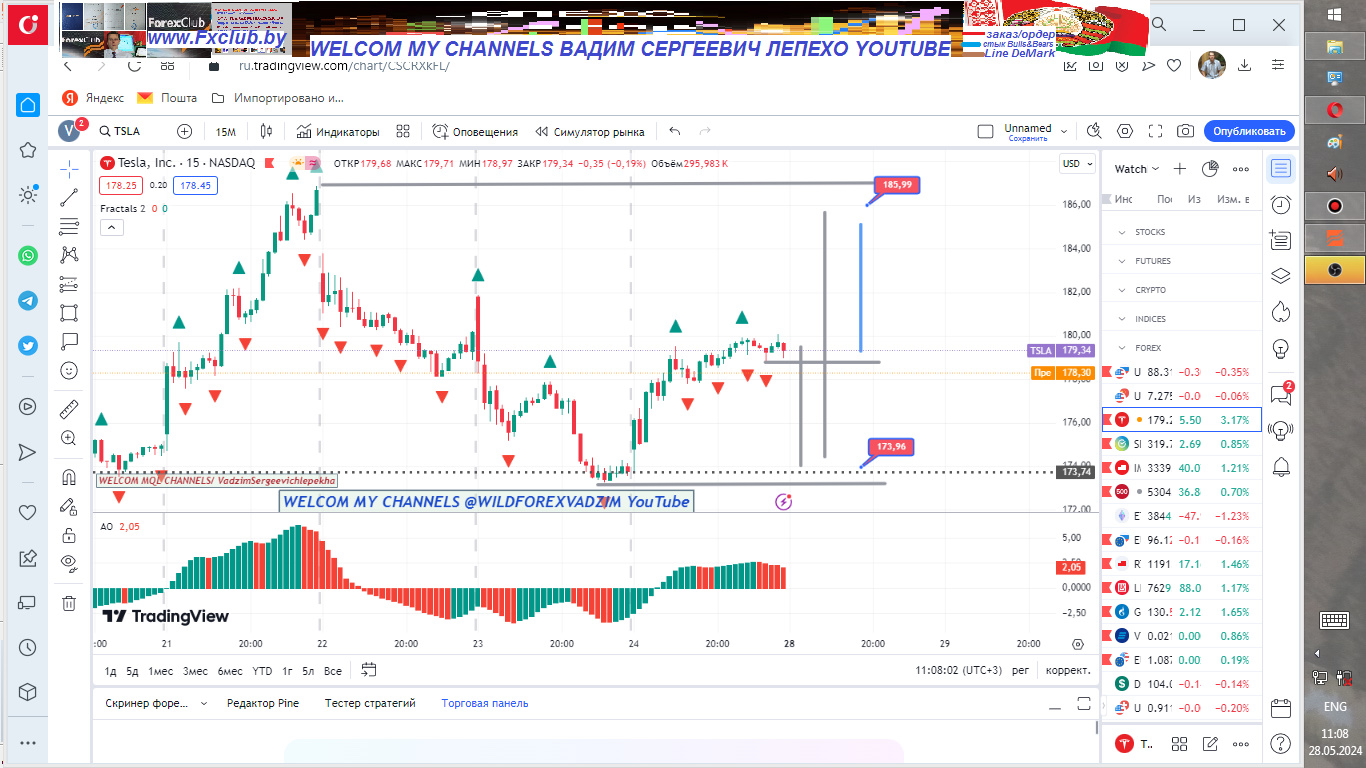
Task: Select the 1мес date range
Action: point(161,671)
